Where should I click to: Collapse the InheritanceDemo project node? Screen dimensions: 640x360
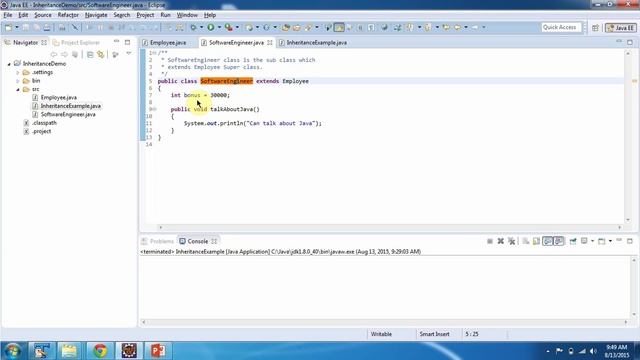click(9, 64)
